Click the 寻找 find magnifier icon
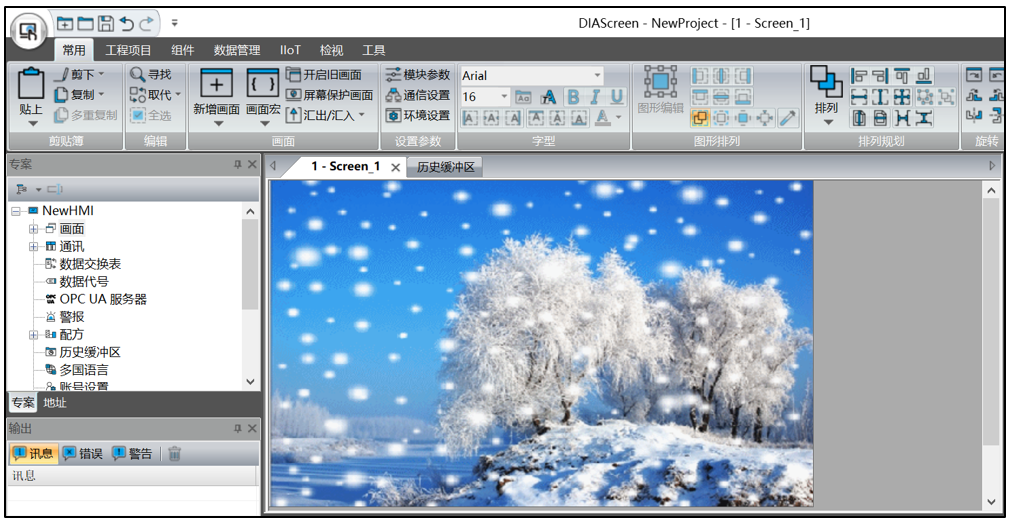The image size is (1011, 523). coord(138,75)
